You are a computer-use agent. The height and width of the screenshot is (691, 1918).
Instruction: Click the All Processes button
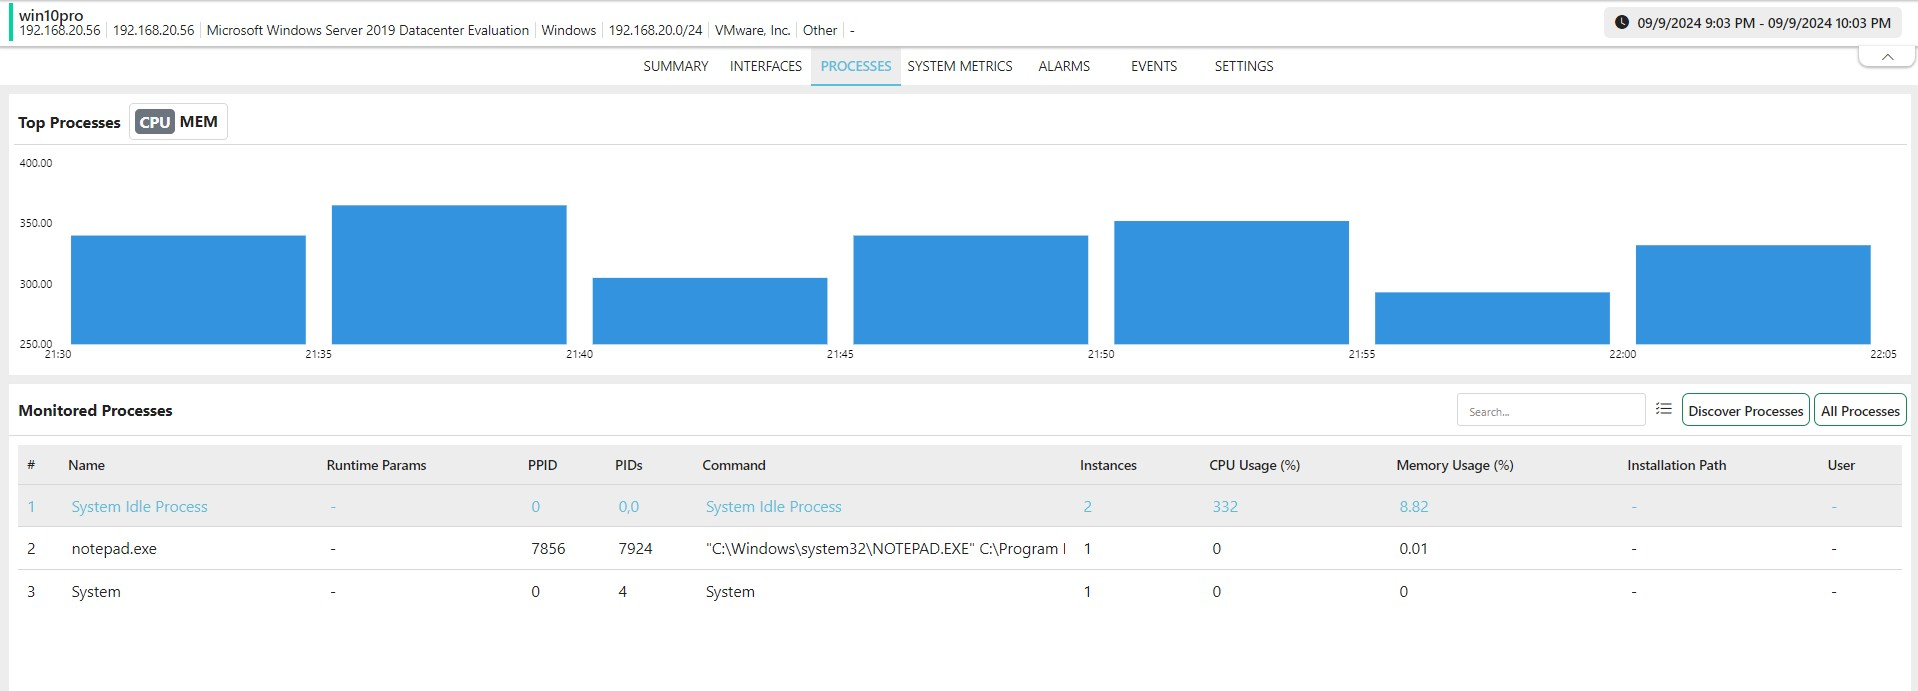coord(1859,411)
